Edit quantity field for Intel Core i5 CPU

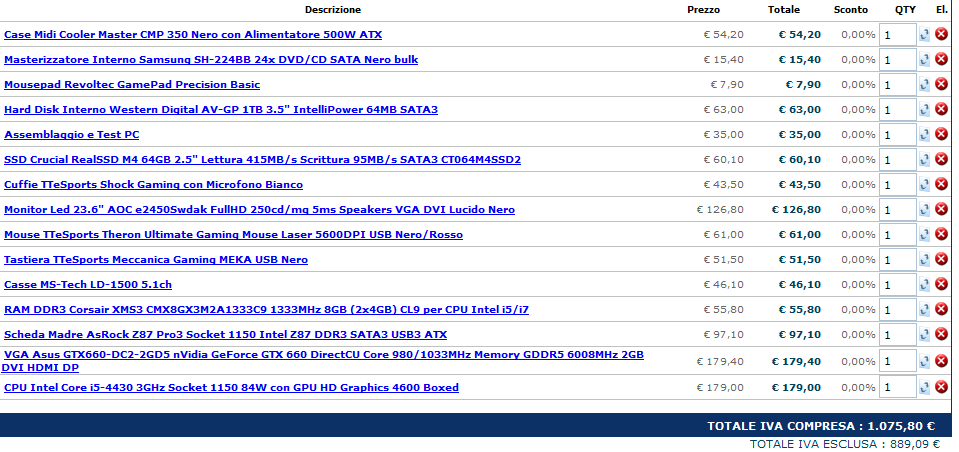[x=898, y=388]
